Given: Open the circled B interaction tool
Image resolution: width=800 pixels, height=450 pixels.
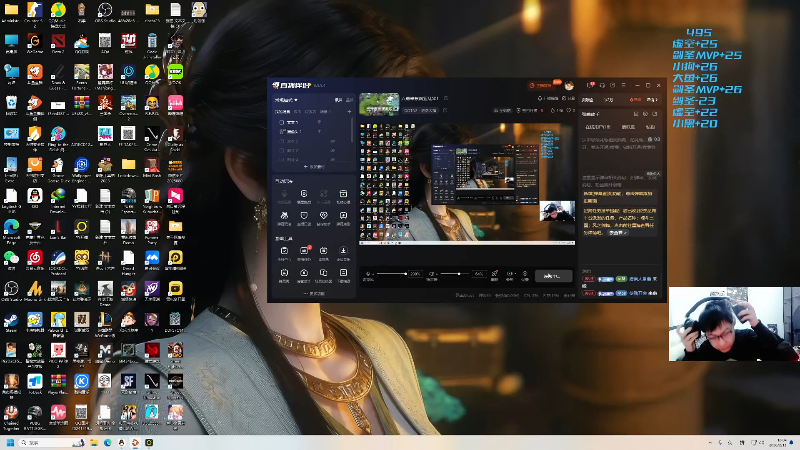Looking at the screenshot, I should pyautogui.click(x=304, y=196).
